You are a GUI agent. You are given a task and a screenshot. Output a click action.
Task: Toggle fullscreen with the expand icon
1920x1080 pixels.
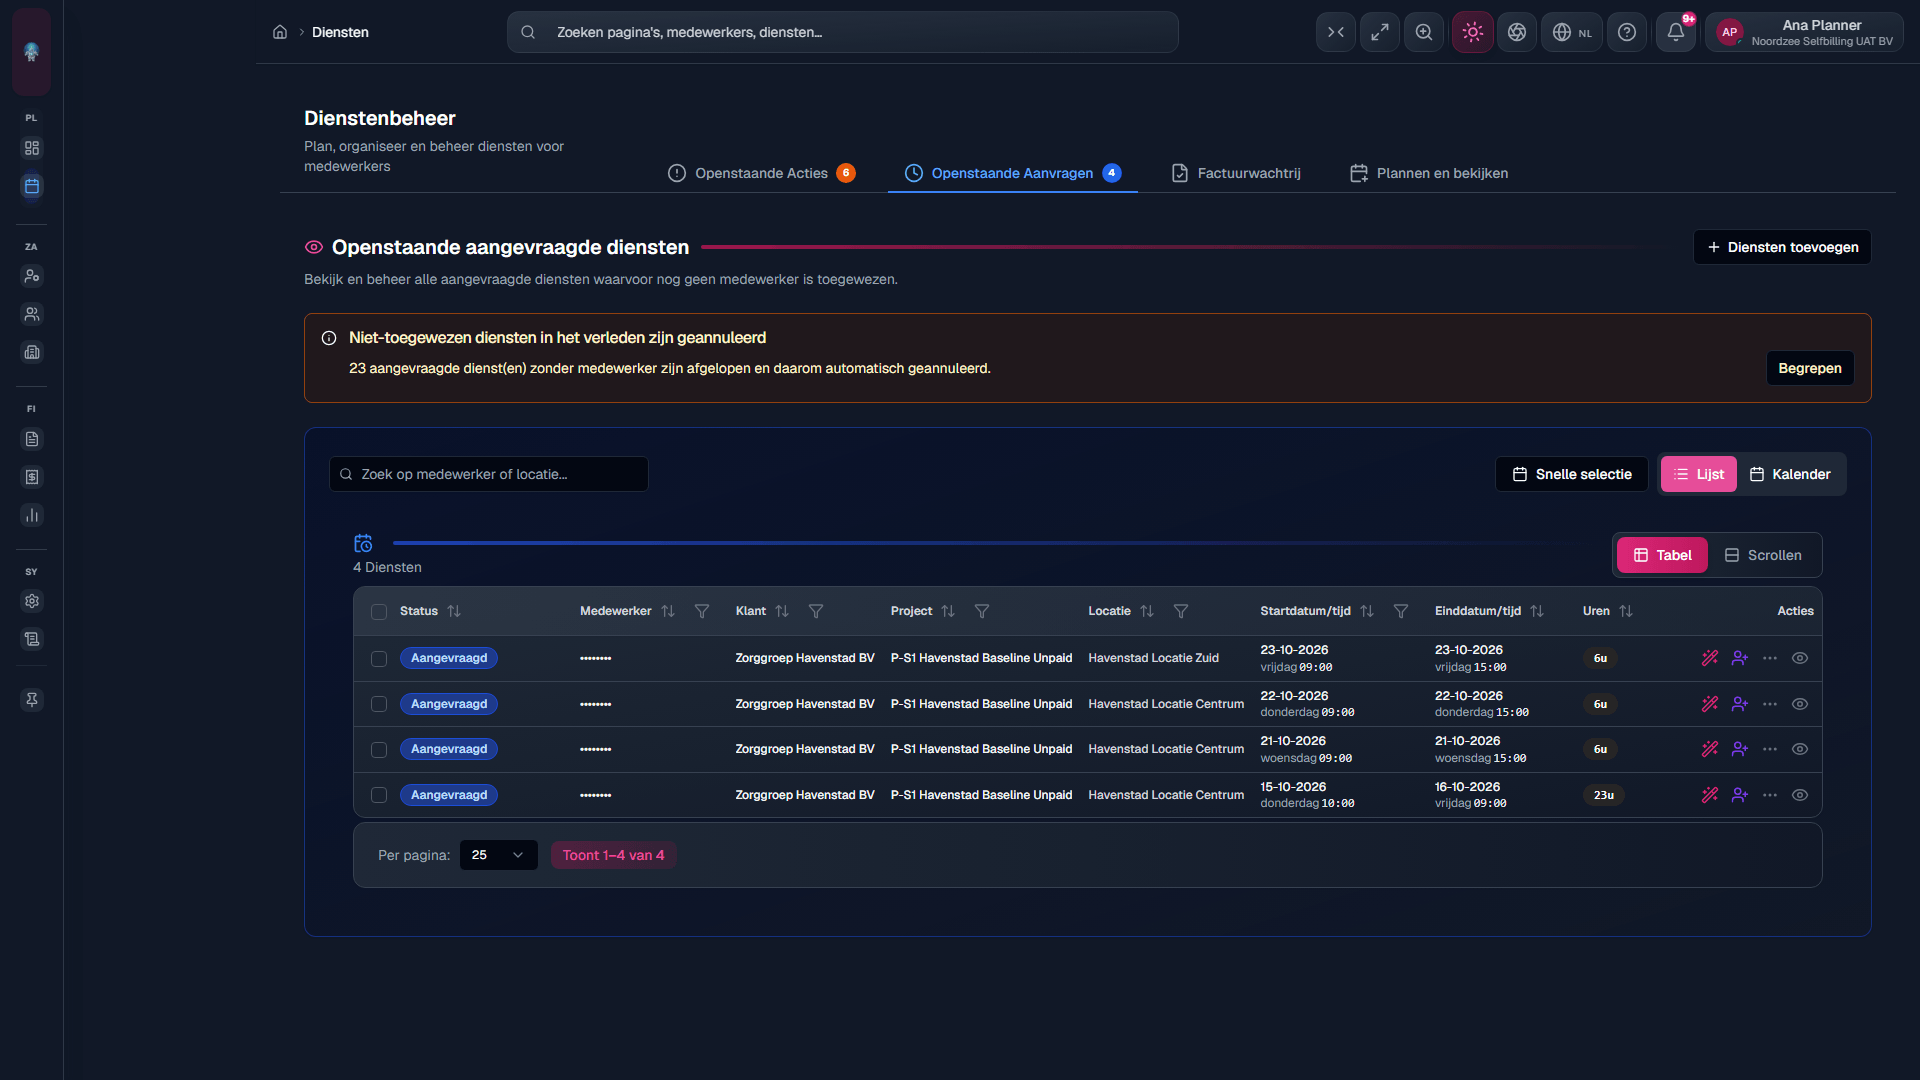pos(1380,32)
